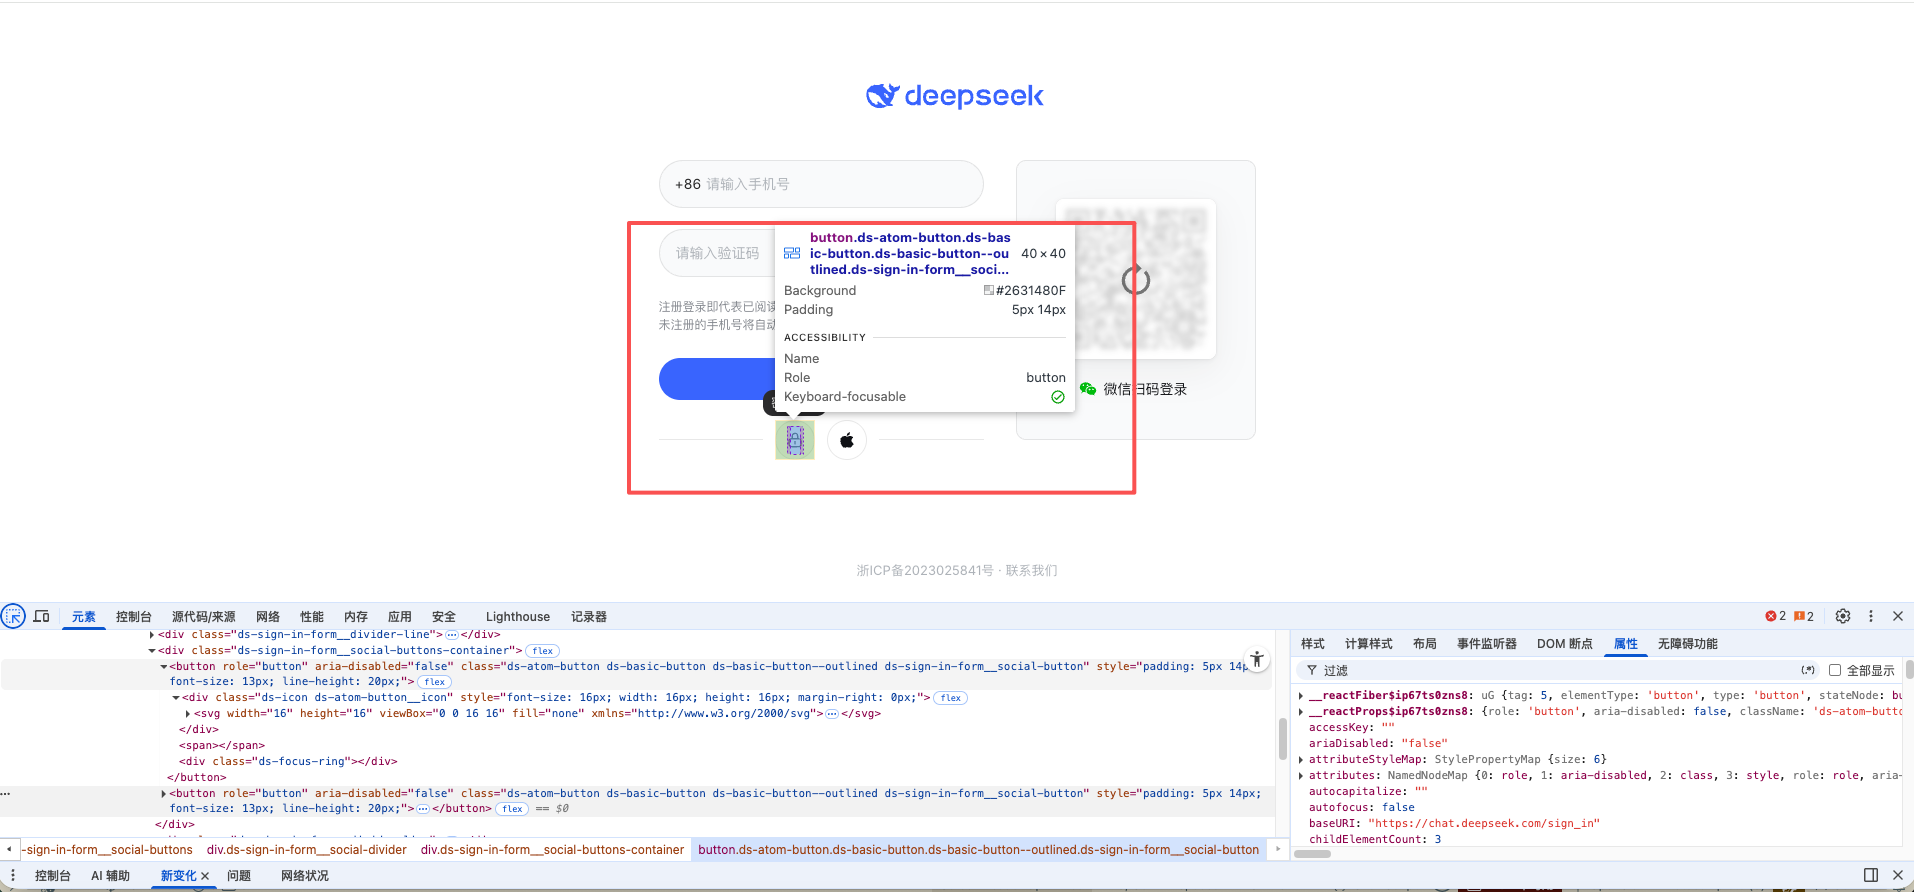Click div.ds-sign-in-form__social-divider breadcrumb
1914x892 pixels.
point(306,850)
